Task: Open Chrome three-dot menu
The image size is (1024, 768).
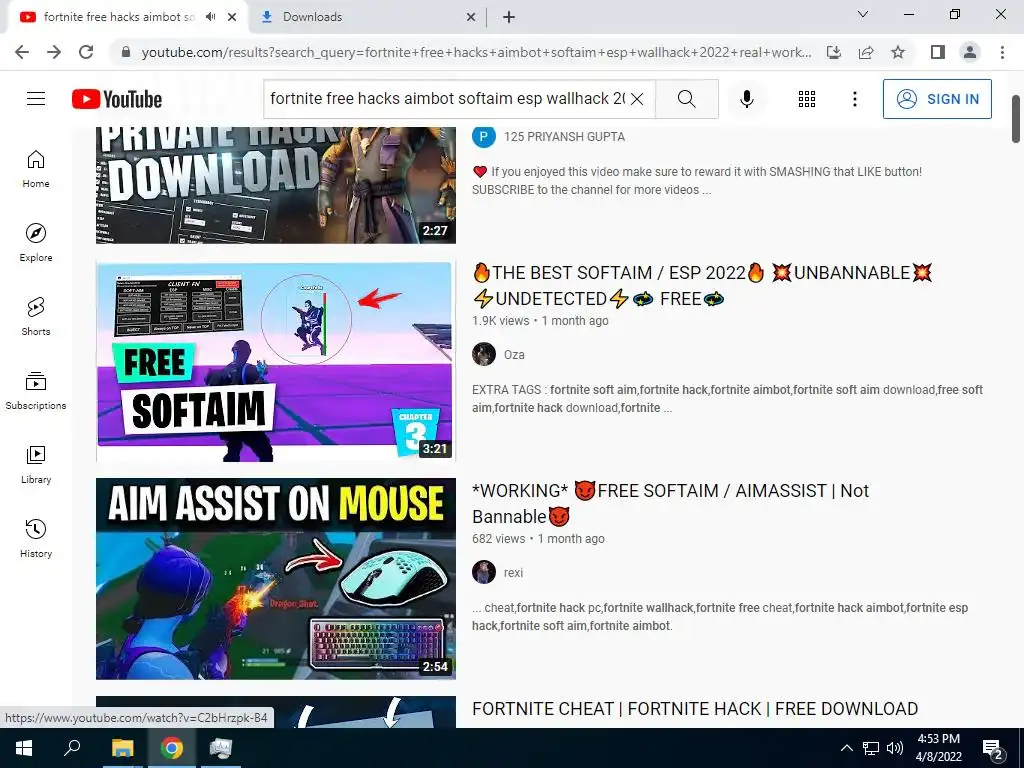Action: (1002, 52)
